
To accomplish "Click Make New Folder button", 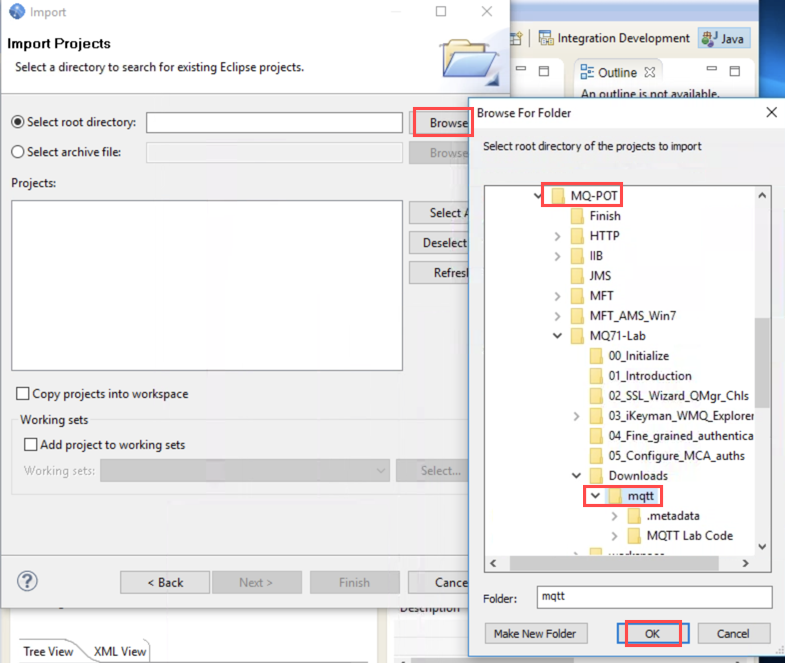I will tap(536, 633).
